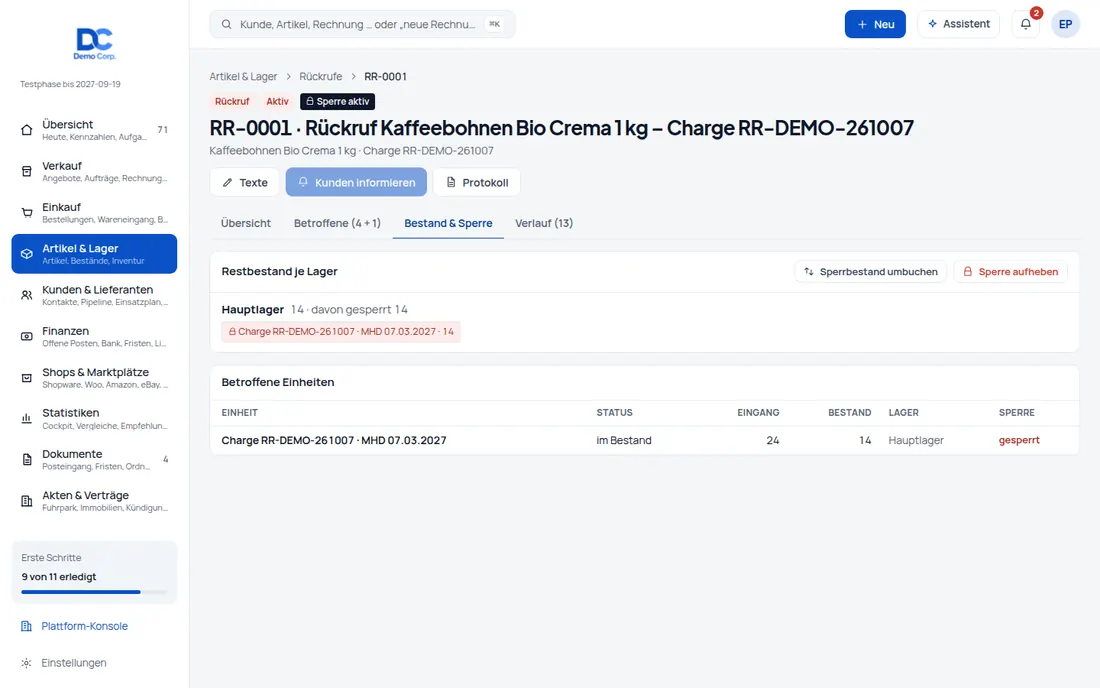Click the Dokumente badge count 4
Screen dimensions: 1100x688
click(166, 460)
